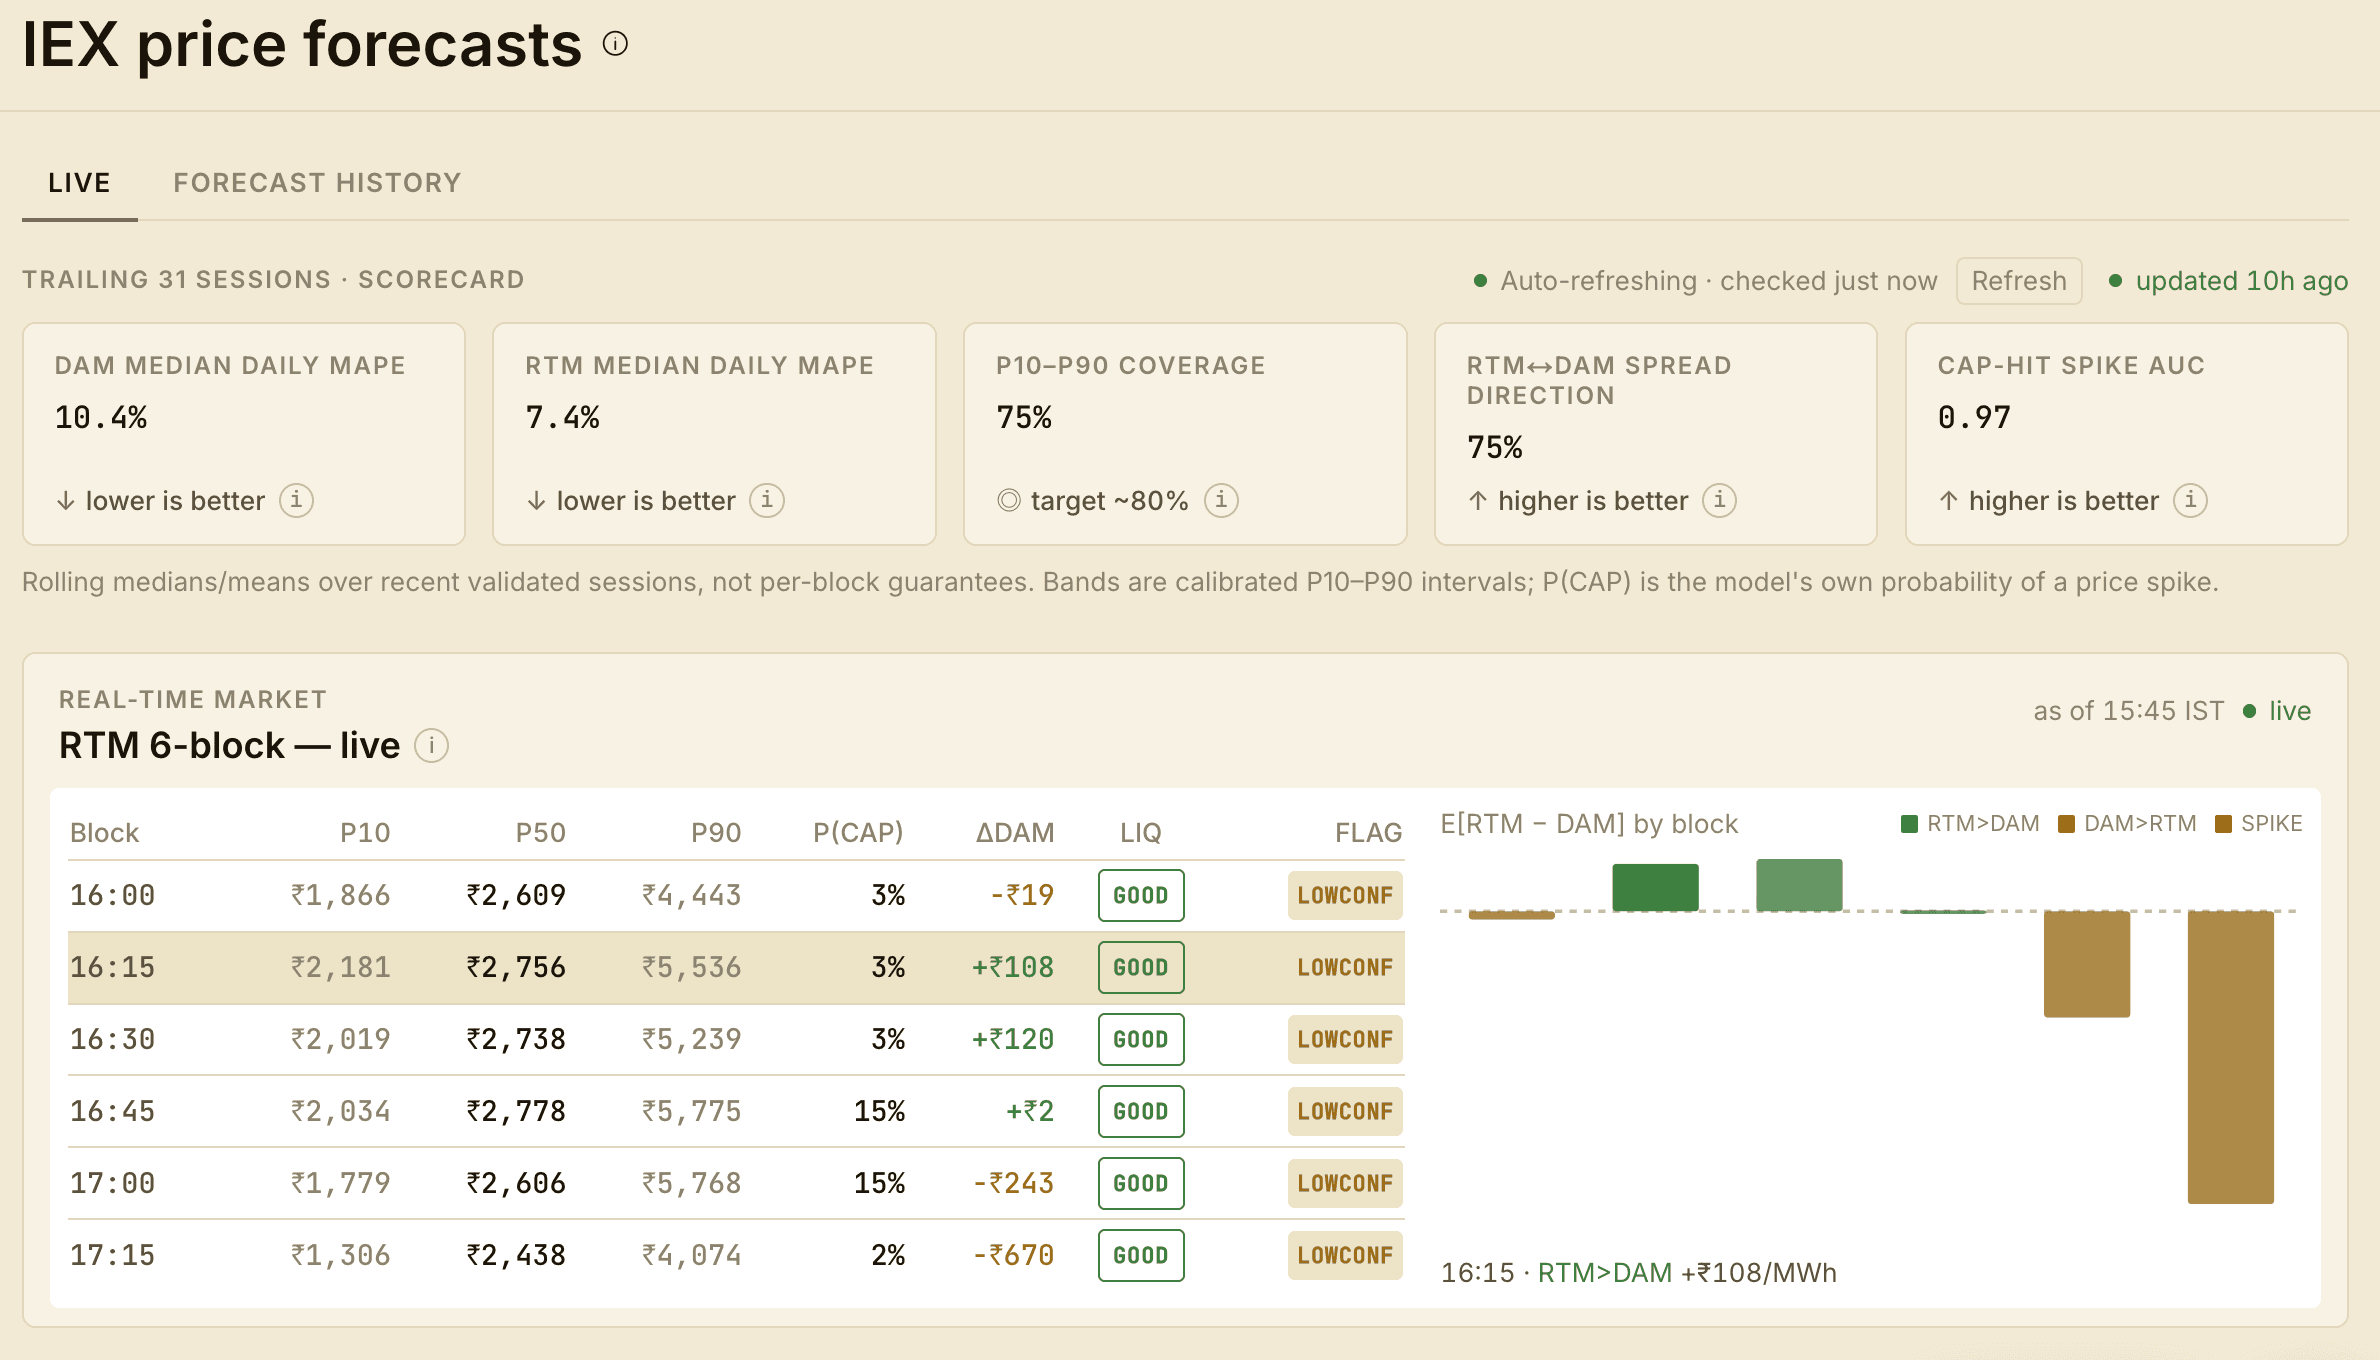The image size is (2380, 1360).
Task: Select the dark green 16:15 chart bar
Action: point(1655,887)
